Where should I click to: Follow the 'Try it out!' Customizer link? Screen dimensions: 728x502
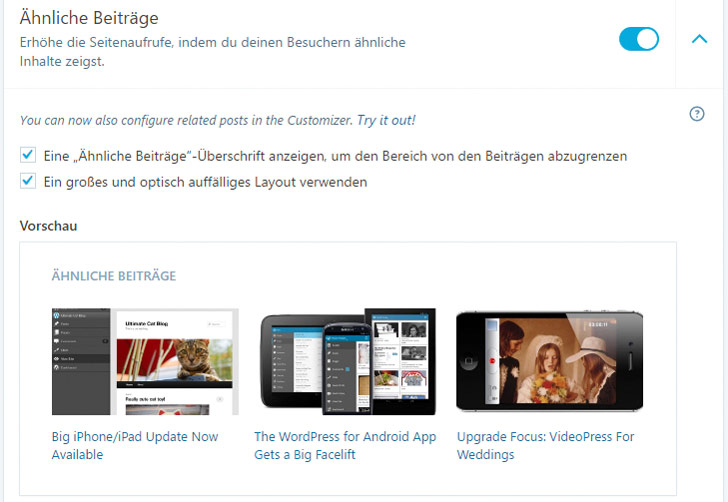[x=386, y=120]
